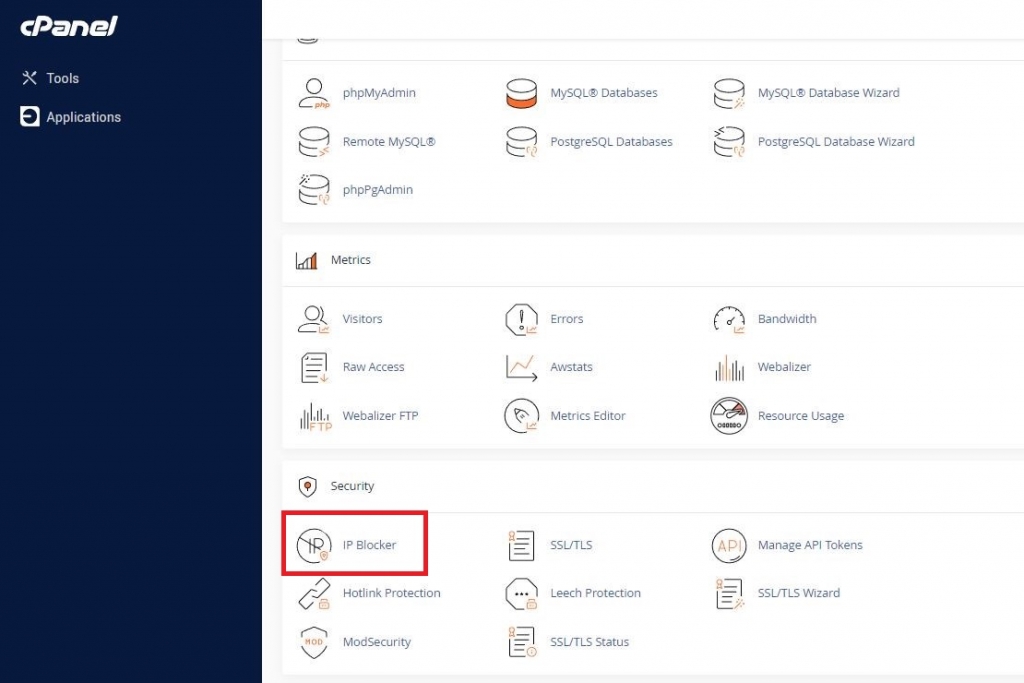Open the MySQL Database Wizard icon
Image resolution: width=1024 pixels, height=683 pixels.
pyautogui.click(x=729, y=93)
